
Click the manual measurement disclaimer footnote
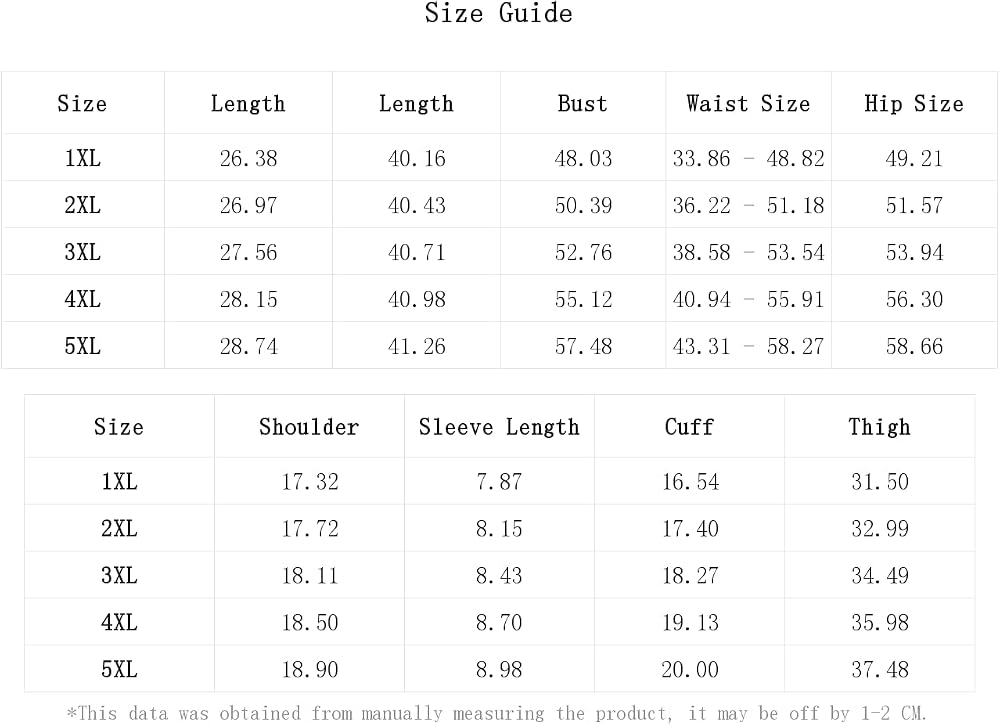pyautogui.click(x=497, y=713)
